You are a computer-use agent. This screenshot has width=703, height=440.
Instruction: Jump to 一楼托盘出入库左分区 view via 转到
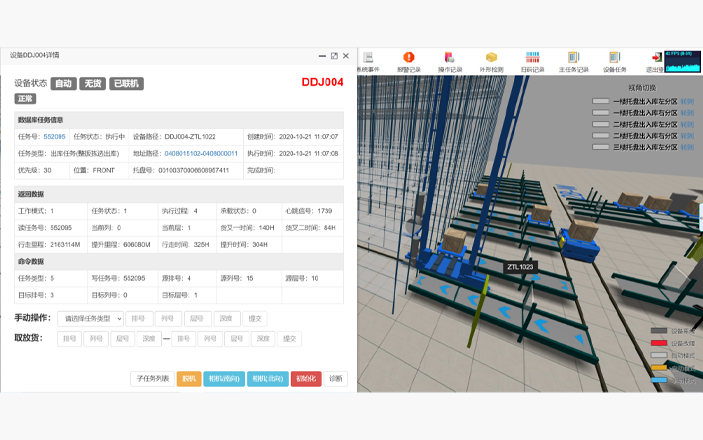(x=686, y=101)
